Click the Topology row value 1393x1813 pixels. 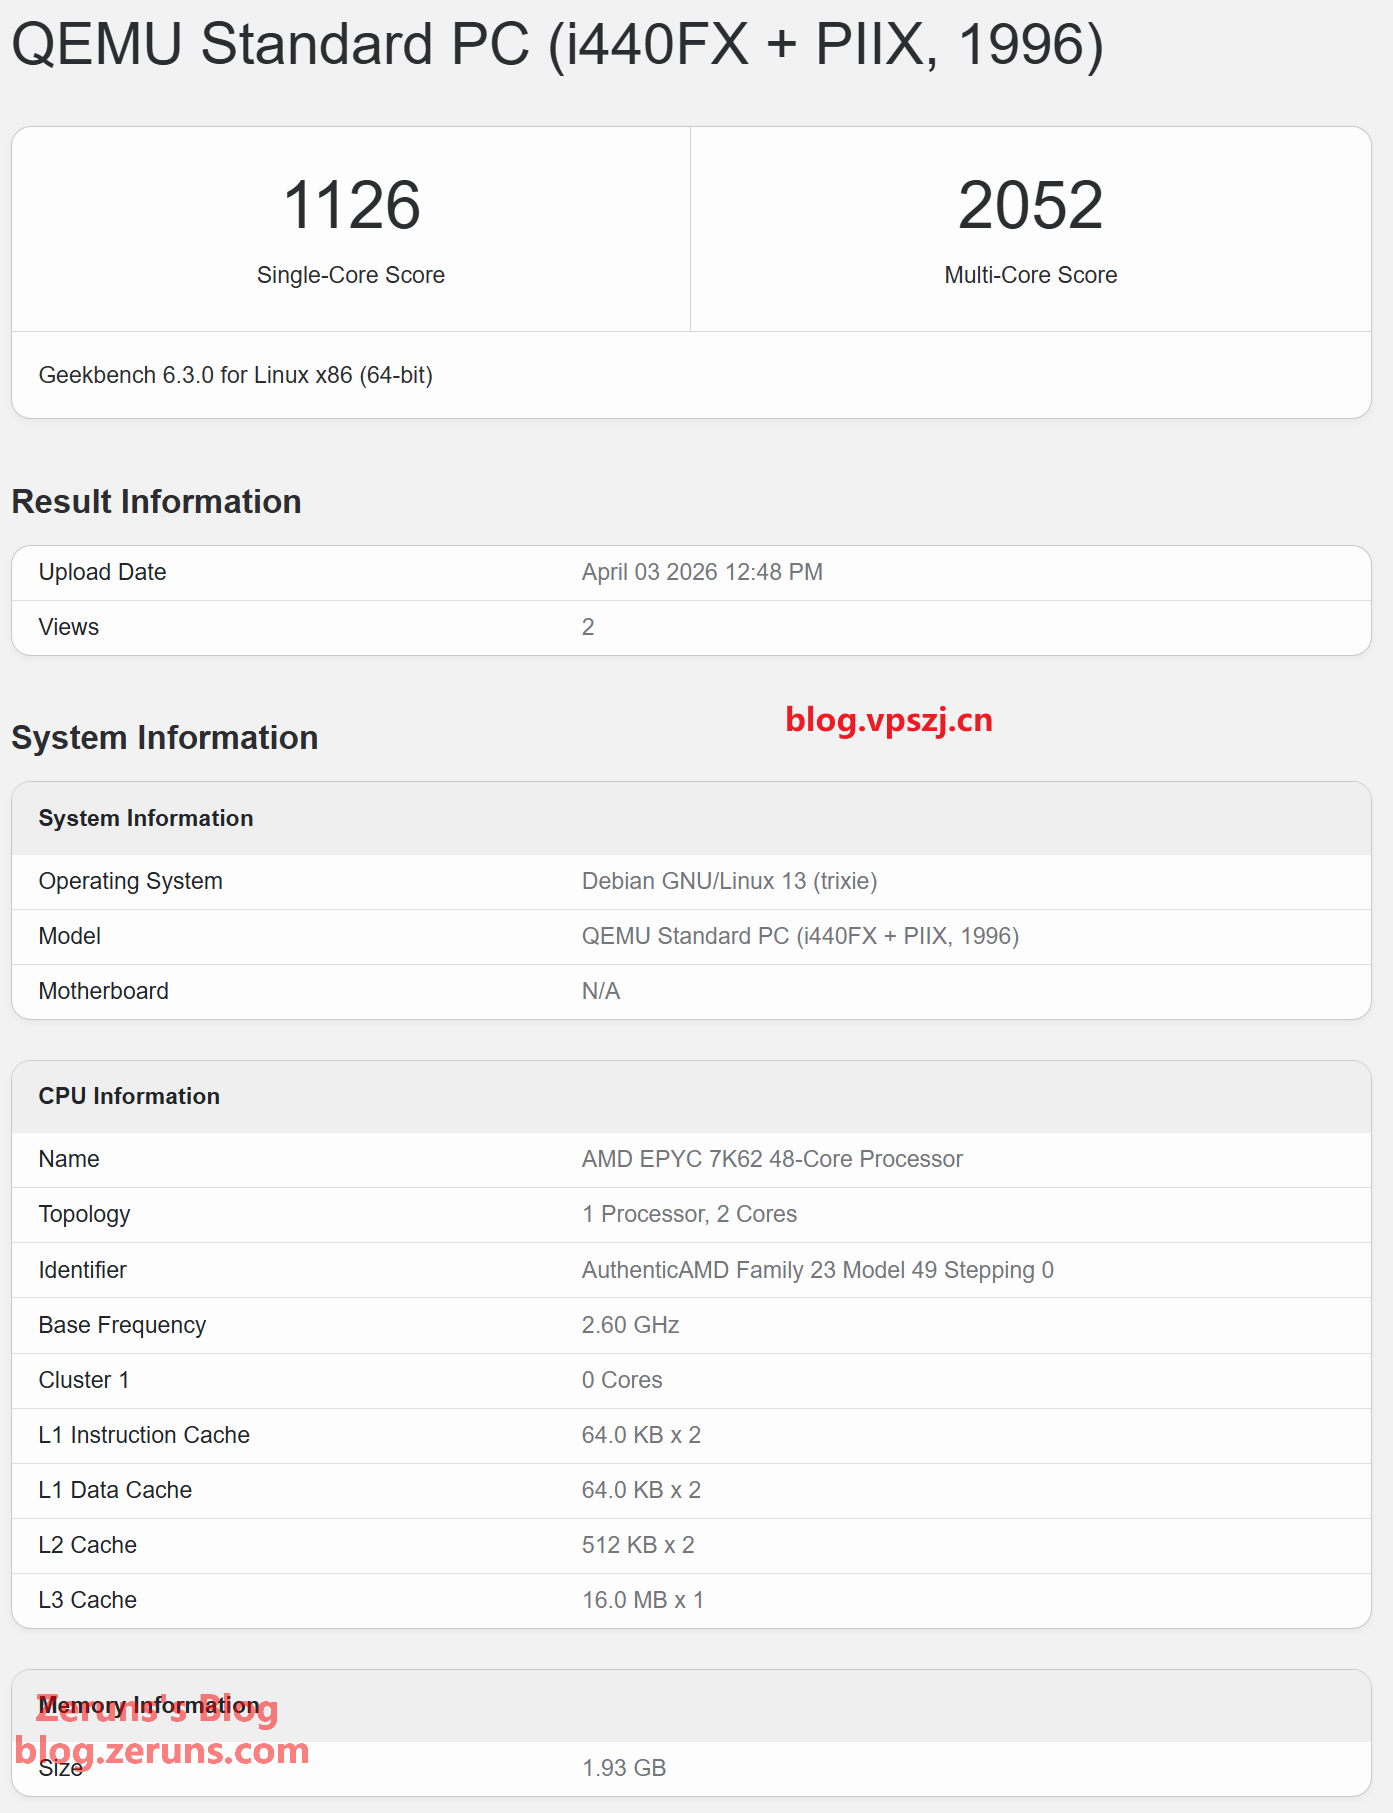pos(689,1214)
